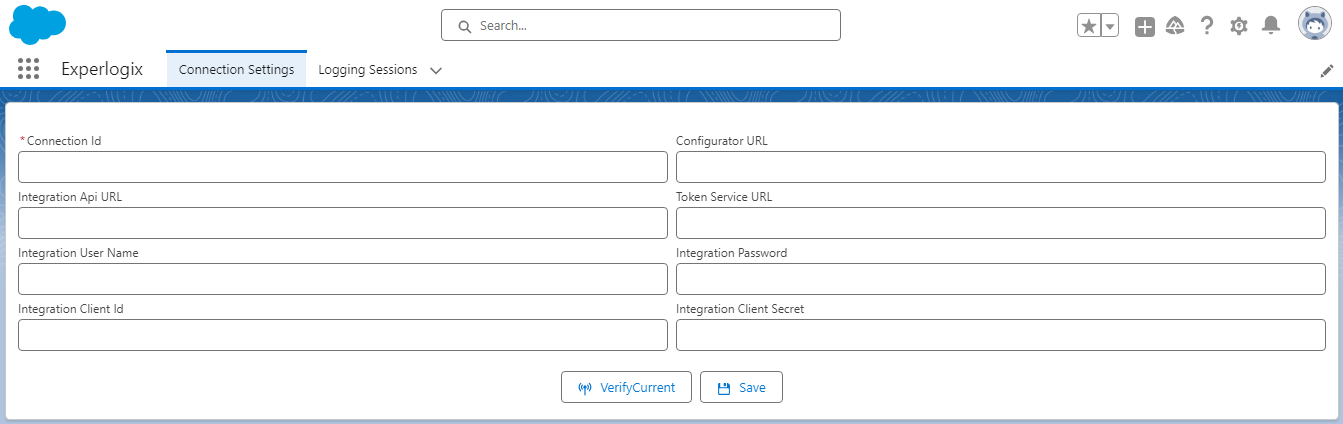
Task: Click into the Token Service URL field
Action: click(1000, 223)
